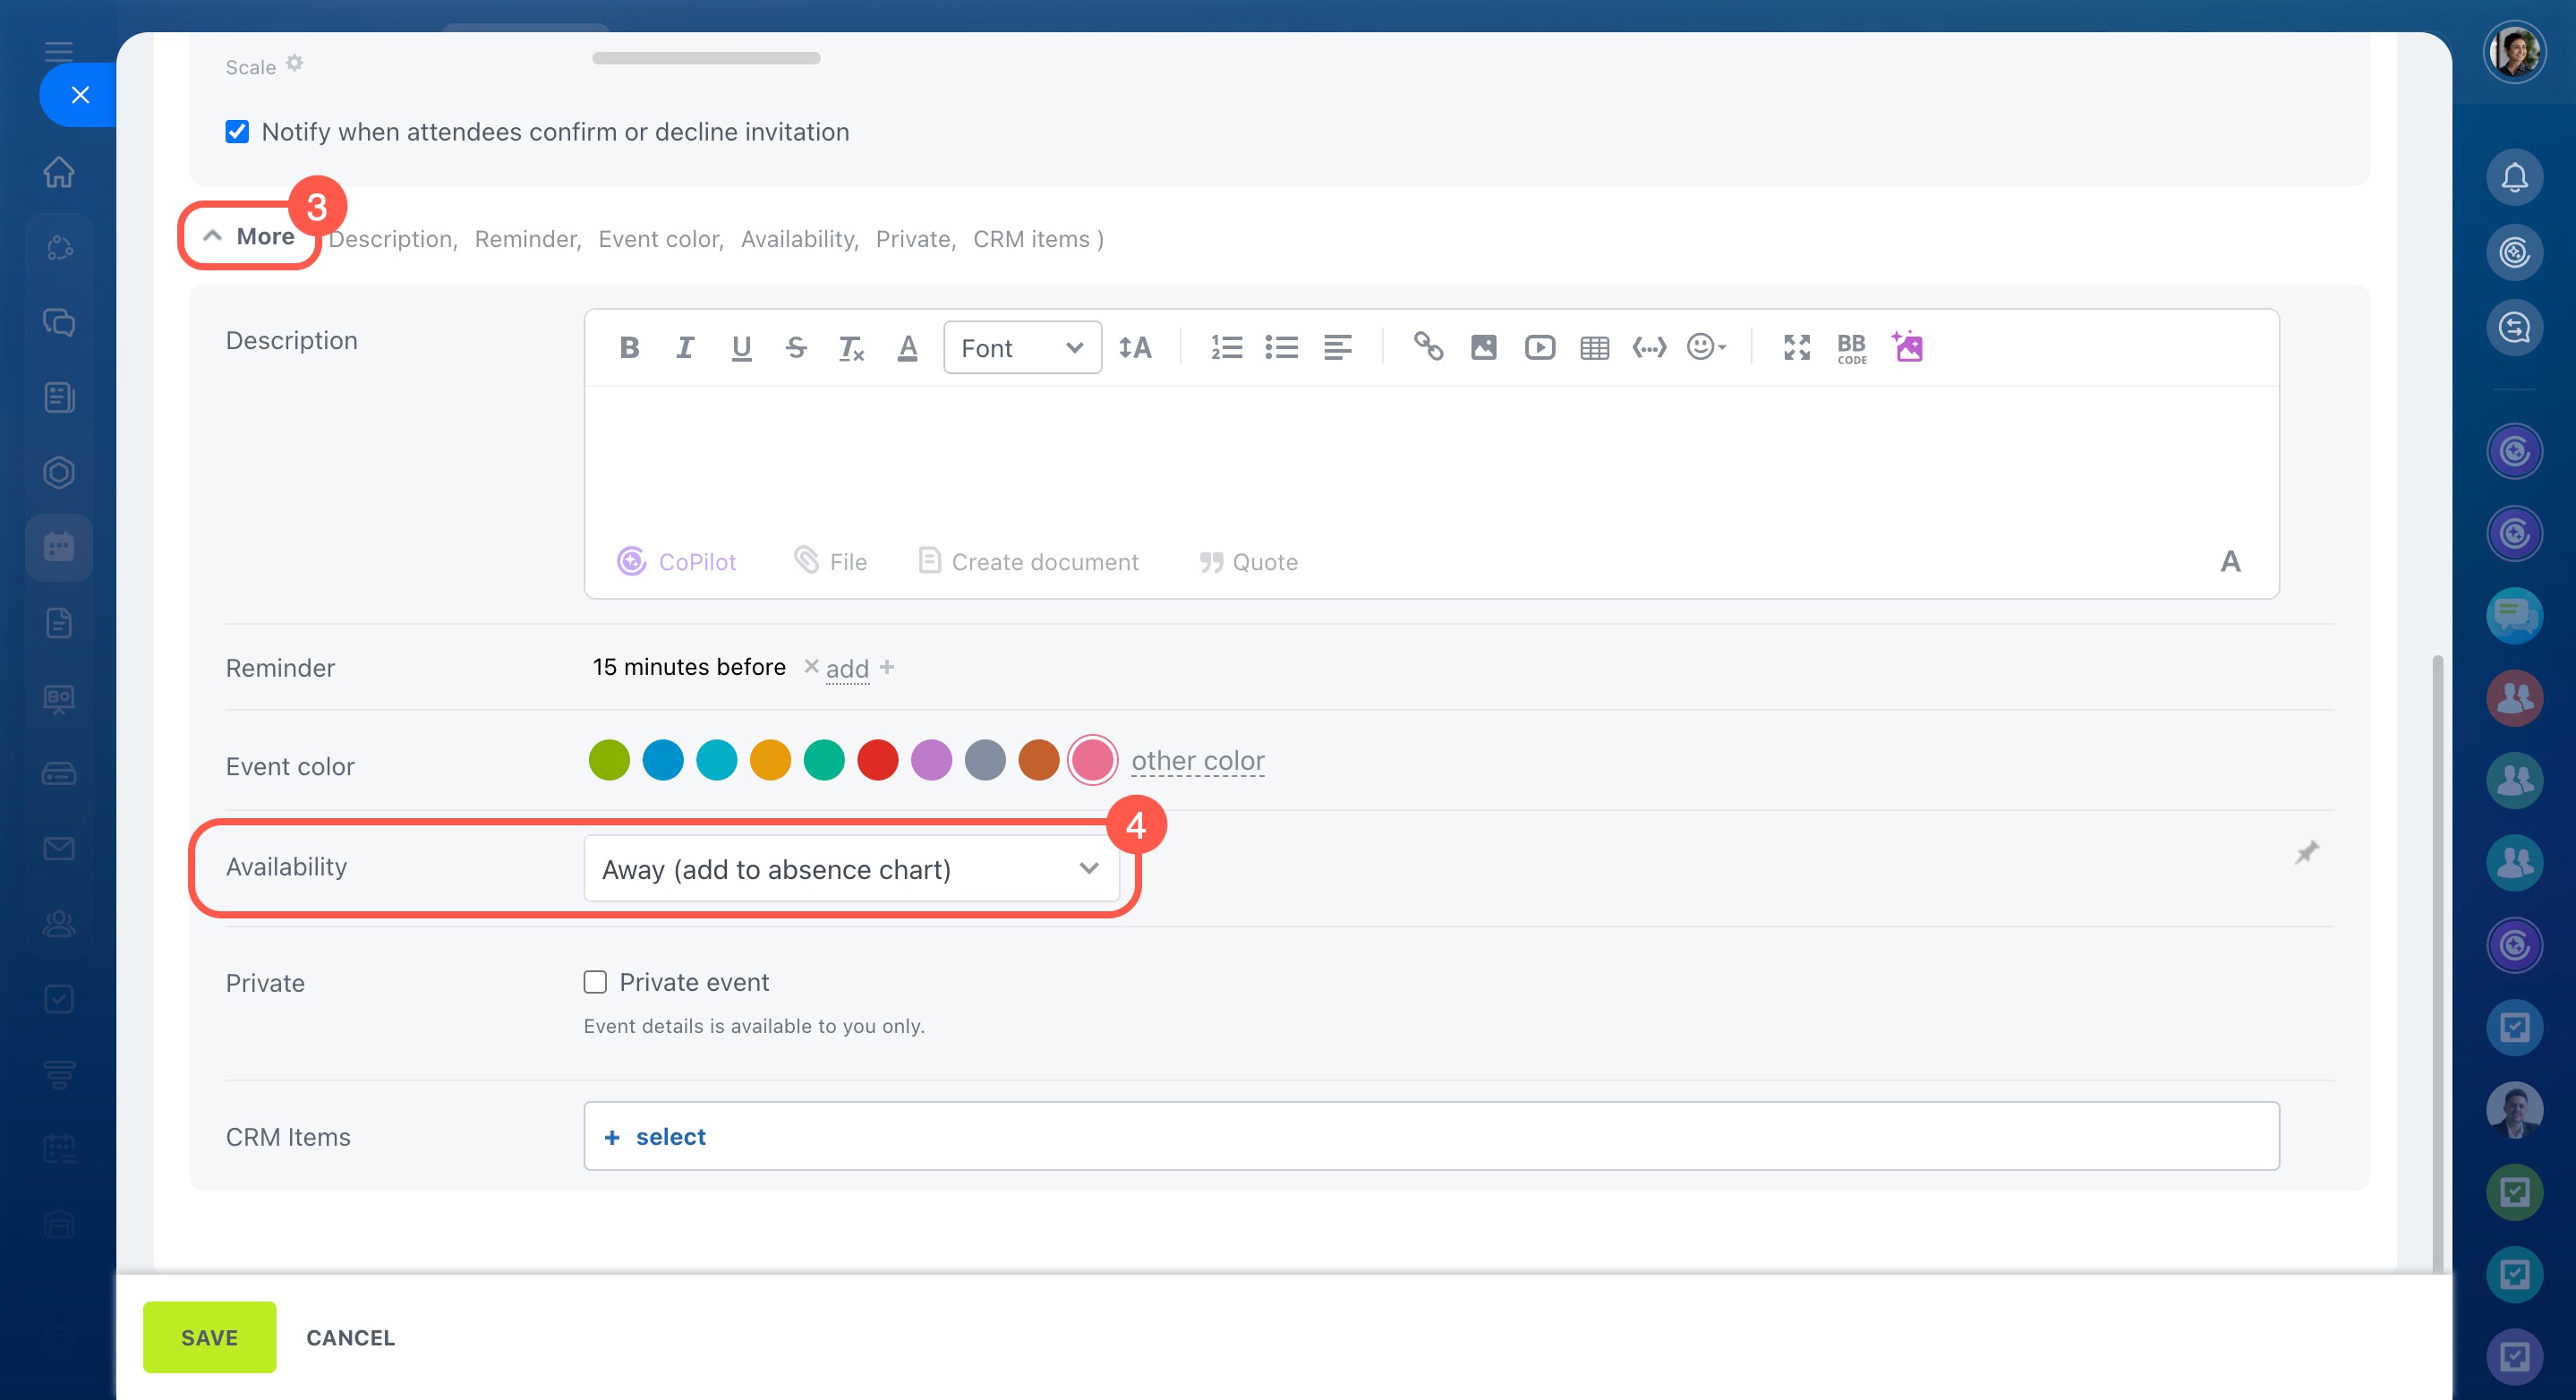Underline text in description toolbar

coord(741,347)
